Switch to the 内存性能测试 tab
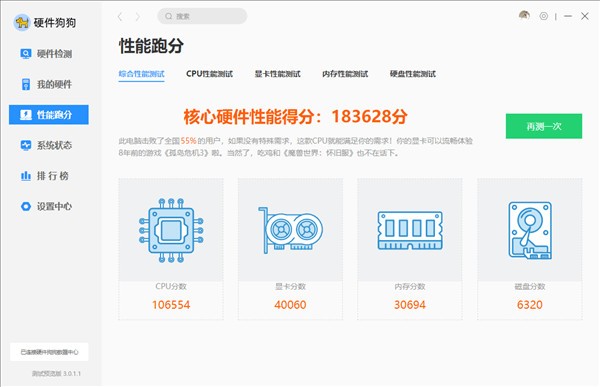Screen dimensions: 600x387 [x=345, y=74]
